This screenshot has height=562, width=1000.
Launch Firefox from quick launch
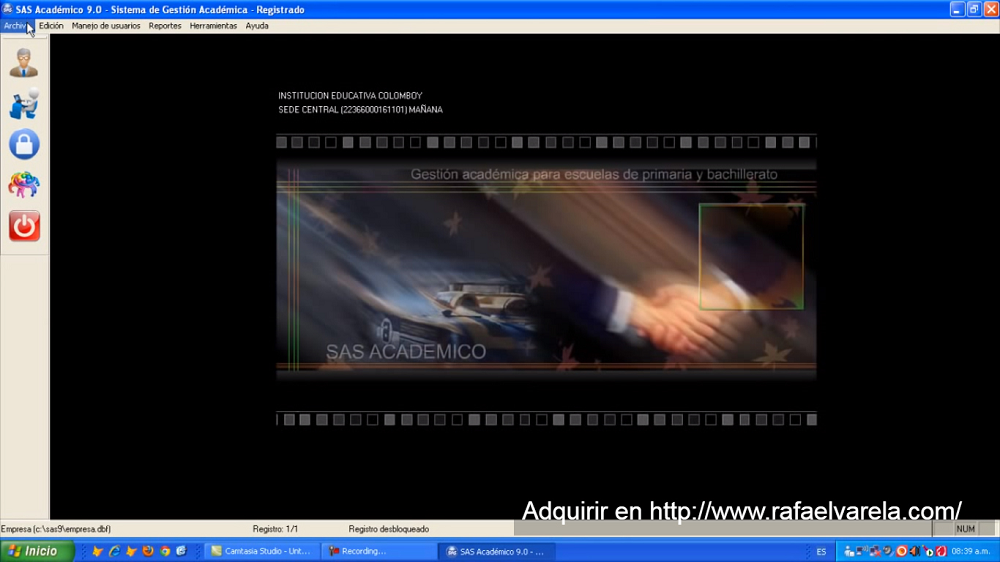tap(148, 551)
